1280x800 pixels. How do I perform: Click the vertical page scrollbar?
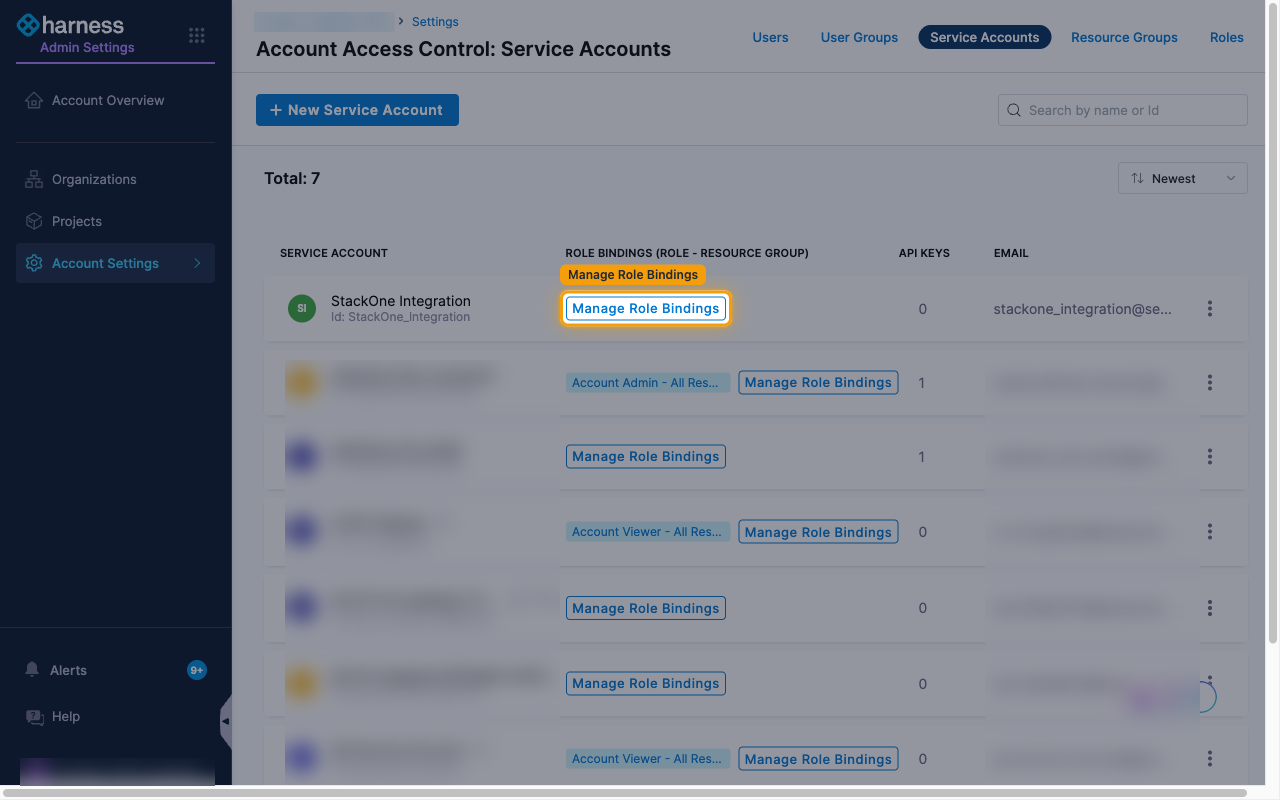point(1273,325)
